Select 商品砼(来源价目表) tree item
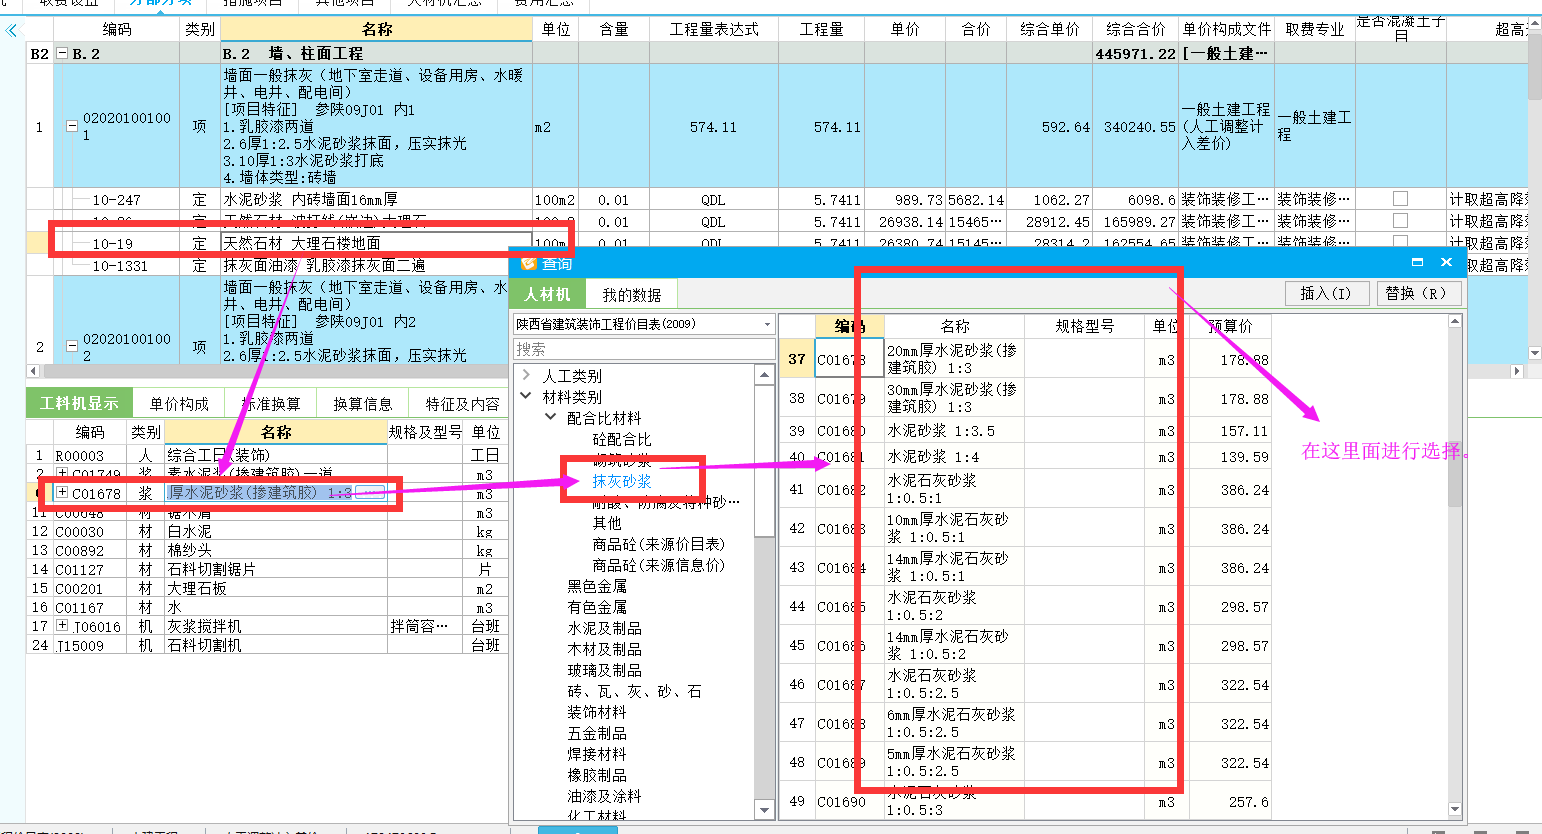 click(x=659, y=544)
